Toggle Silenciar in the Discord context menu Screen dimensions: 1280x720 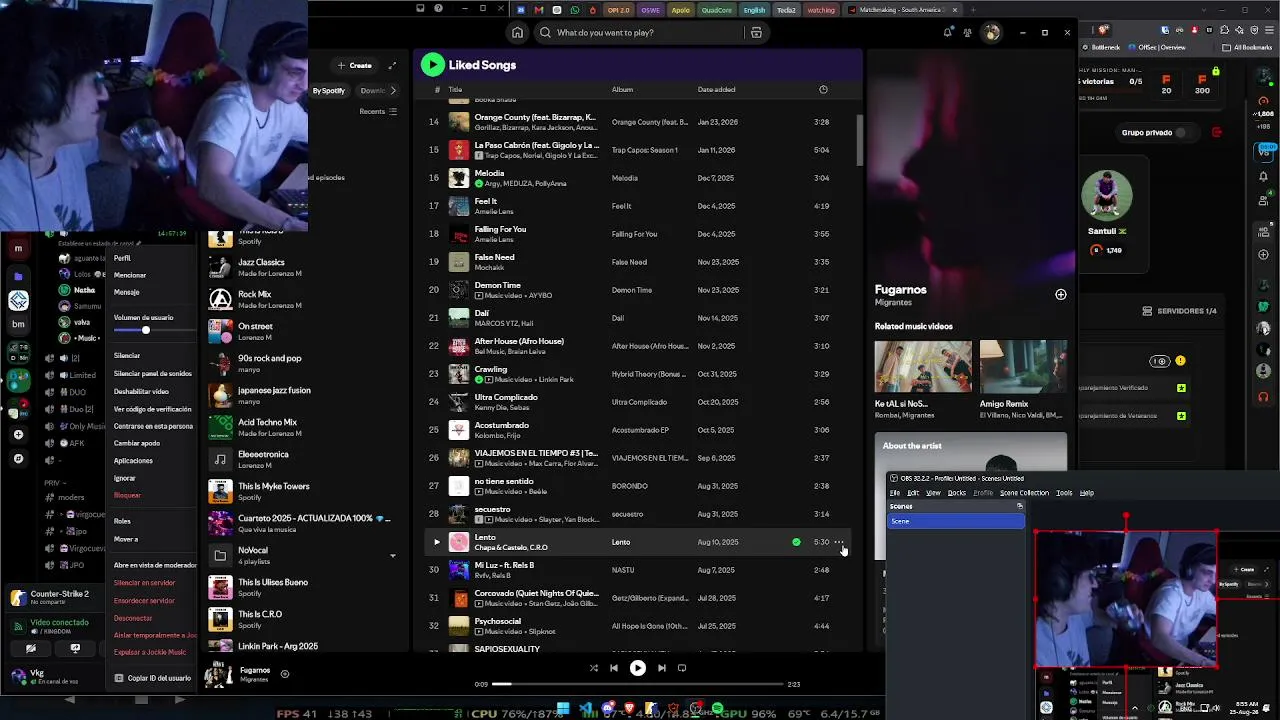click(x=127, y=355)
